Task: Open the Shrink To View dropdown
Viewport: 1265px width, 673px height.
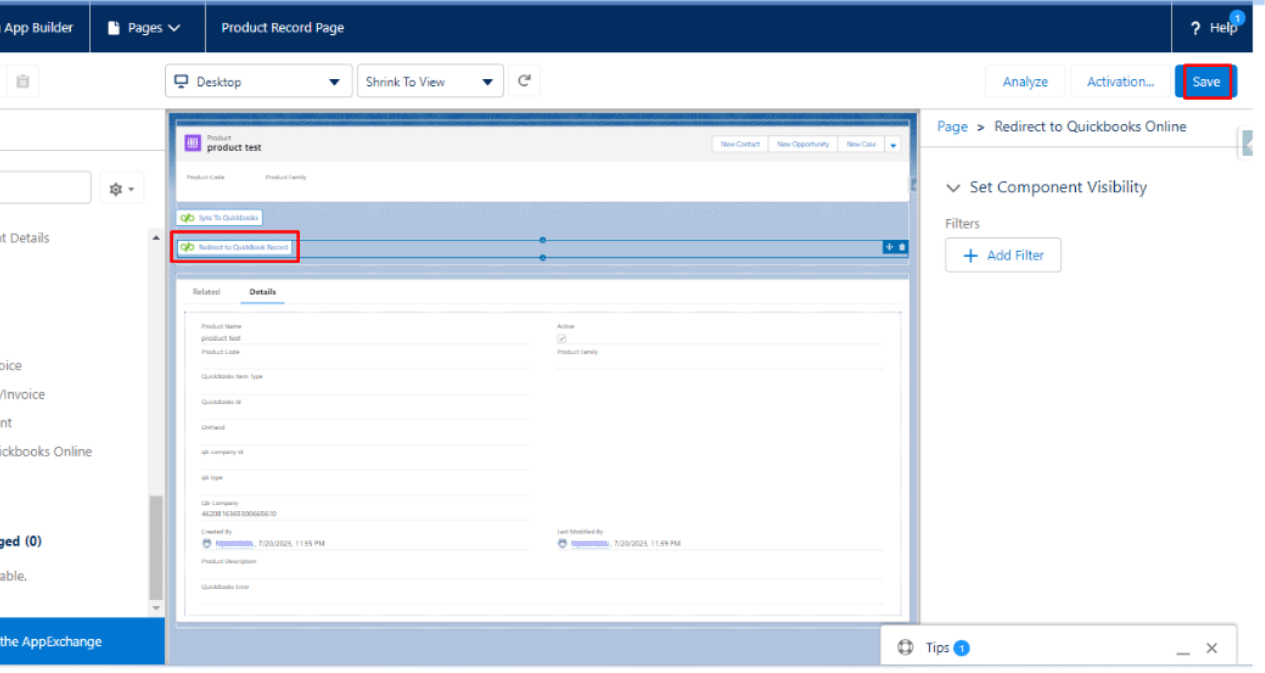Action: (430, 82)
